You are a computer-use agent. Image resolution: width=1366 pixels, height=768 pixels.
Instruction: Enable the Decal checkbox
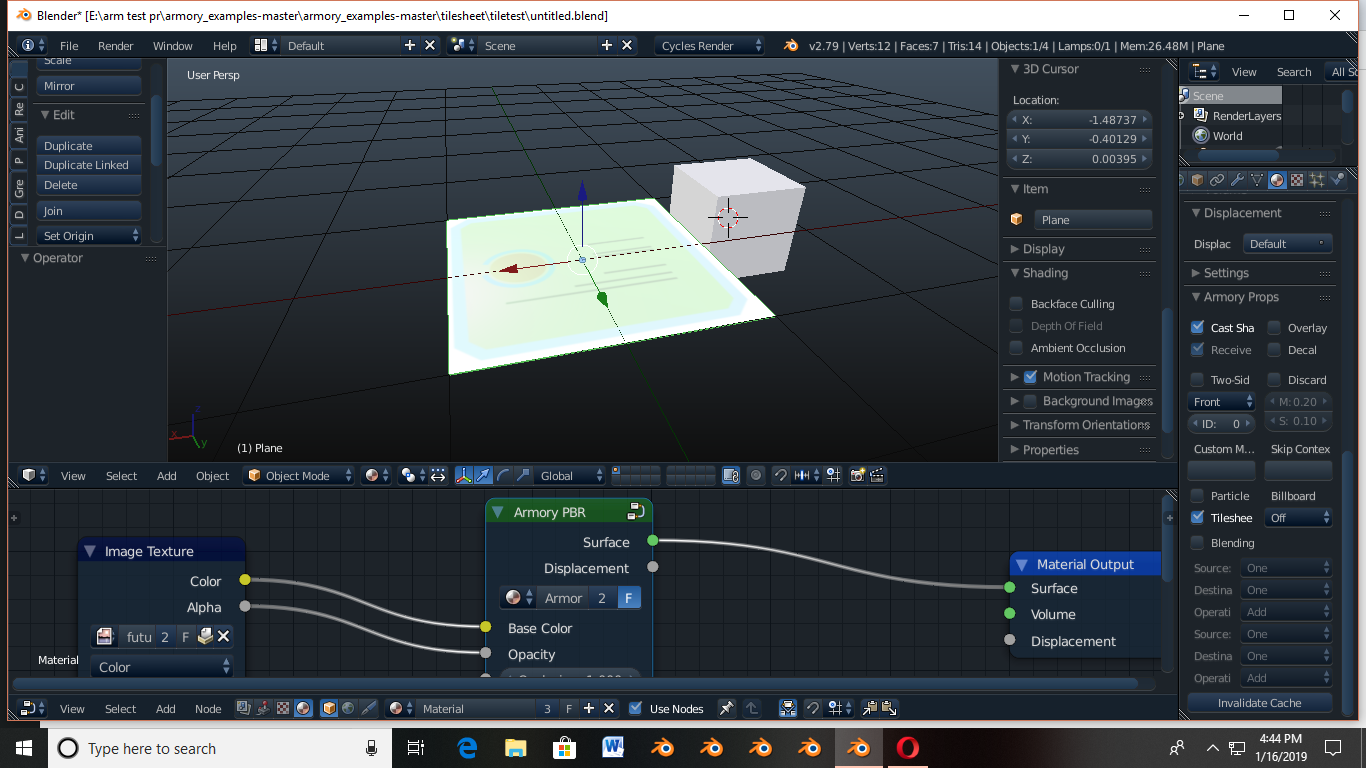coord(1274,350)
